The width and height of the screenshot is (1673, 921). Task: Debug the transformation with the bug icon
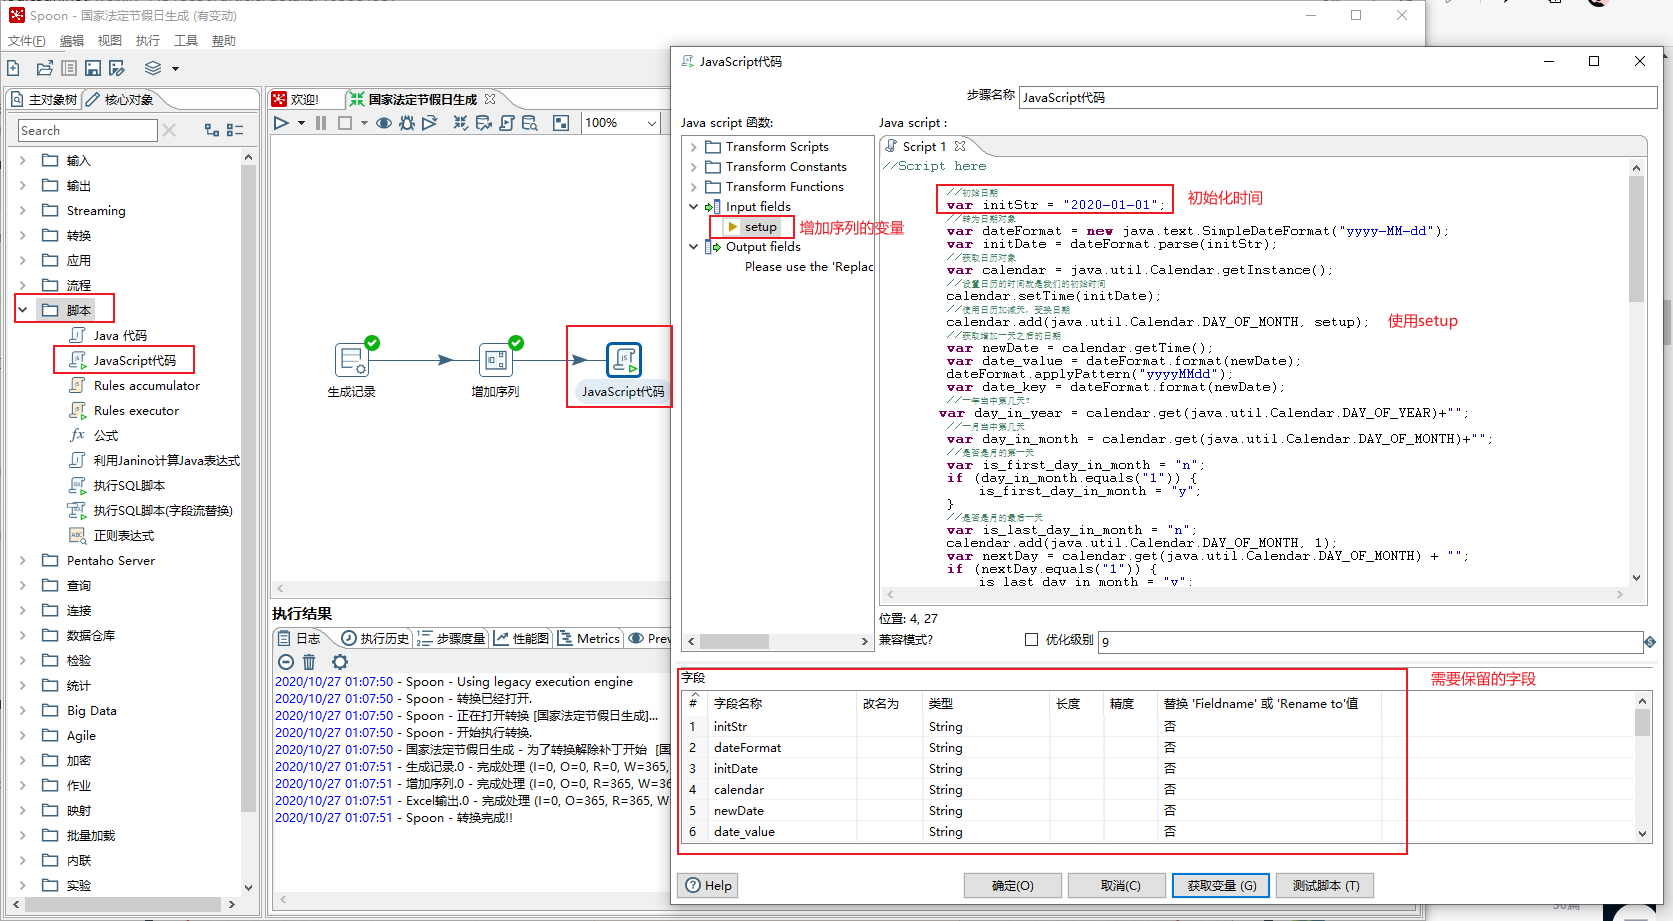407,123
